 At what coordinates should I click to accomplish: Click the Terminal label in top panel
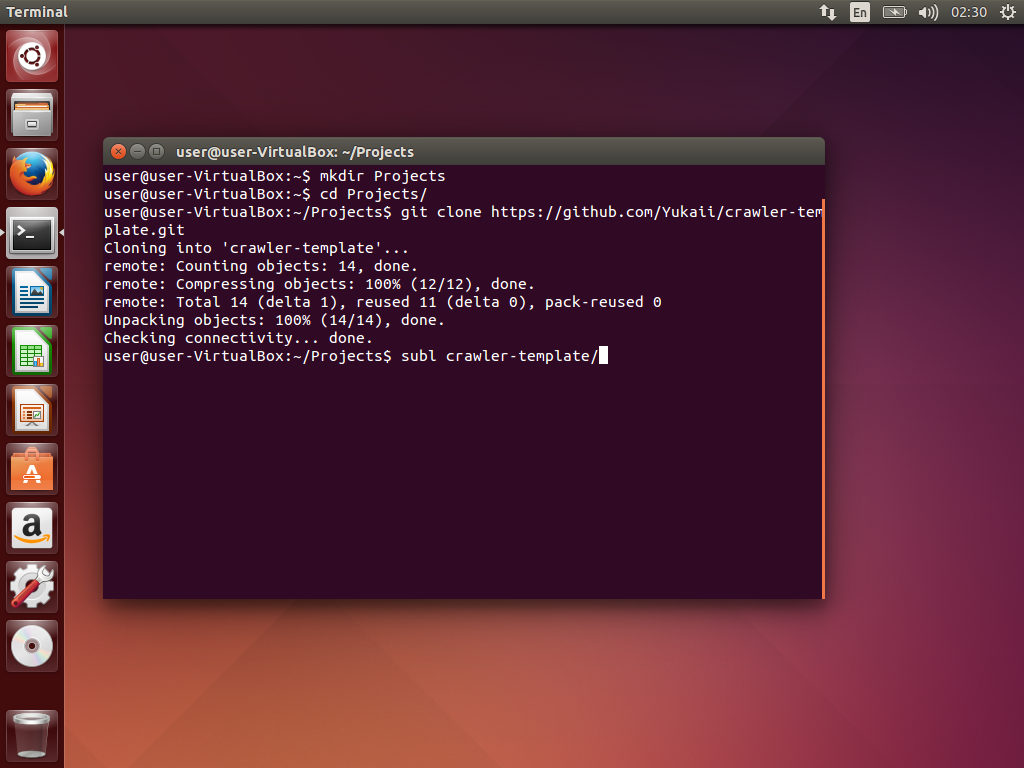37,12
